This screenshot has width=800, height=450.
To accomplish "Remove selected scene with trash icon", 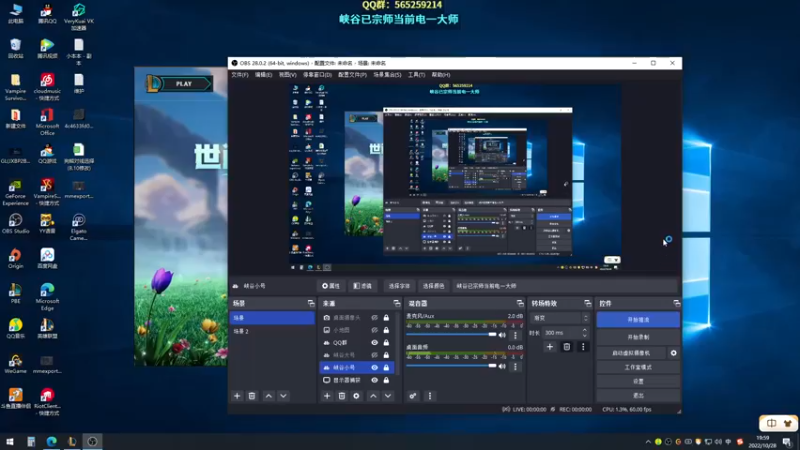I will pyautogui.click(x=252, y=396).
